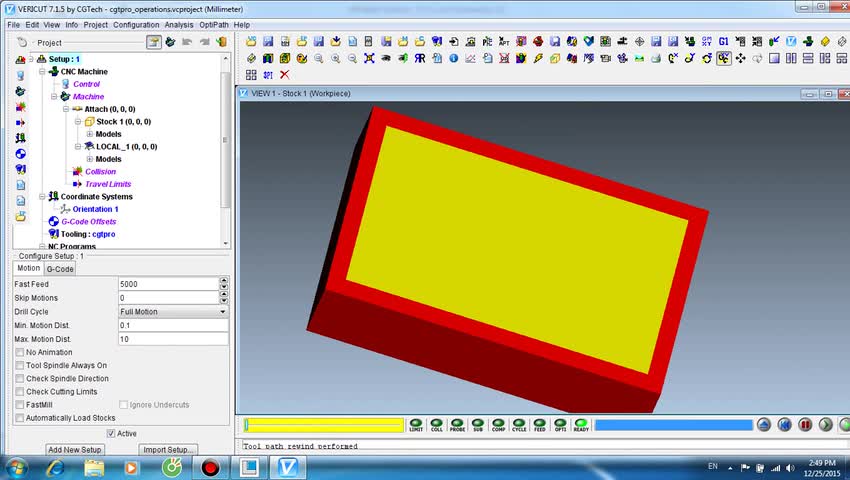Image resolution: width=850 pixels, height=480 pixels.
Task: Collapse the Attach (0, 0, 0) node
Action: click(x=66, y=109)
